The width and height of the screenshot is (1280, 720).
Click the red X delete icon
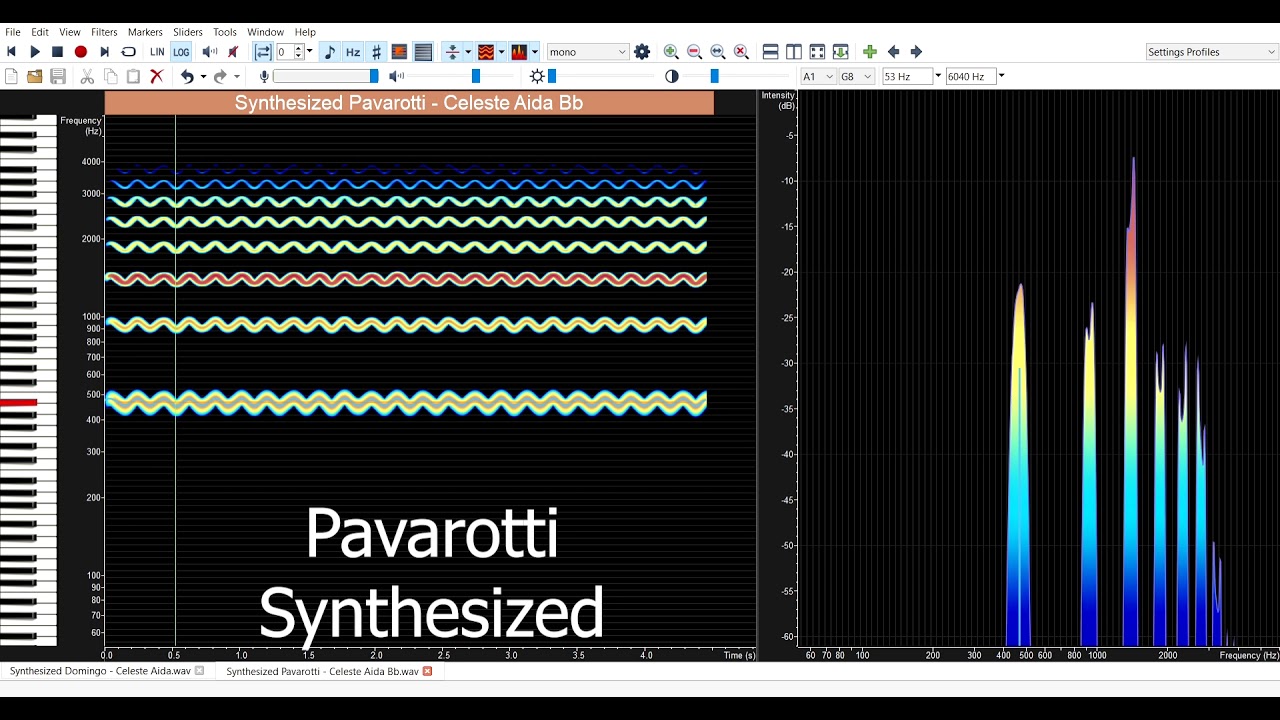click(x=156, y=76)
